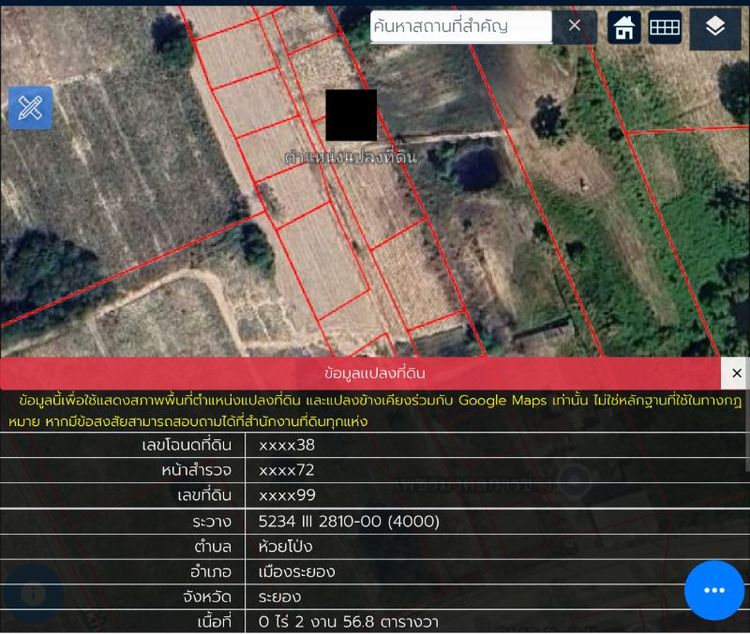Select the หน้าสำรวจ xxxx72 row
The height and width of the screenshot is (634, 750).
[x=373, y=470]
